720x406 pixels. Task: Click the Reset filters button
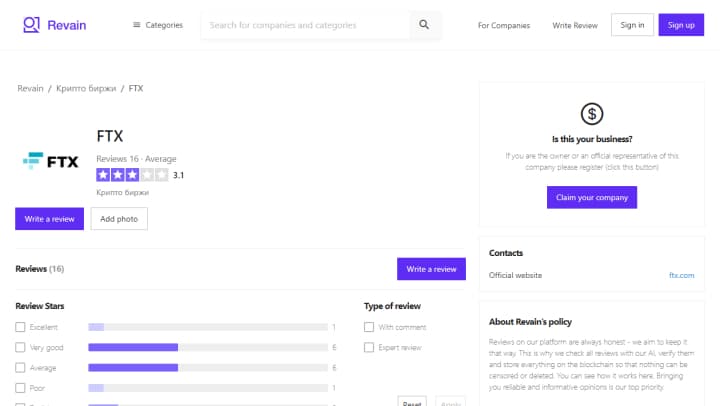412,402
